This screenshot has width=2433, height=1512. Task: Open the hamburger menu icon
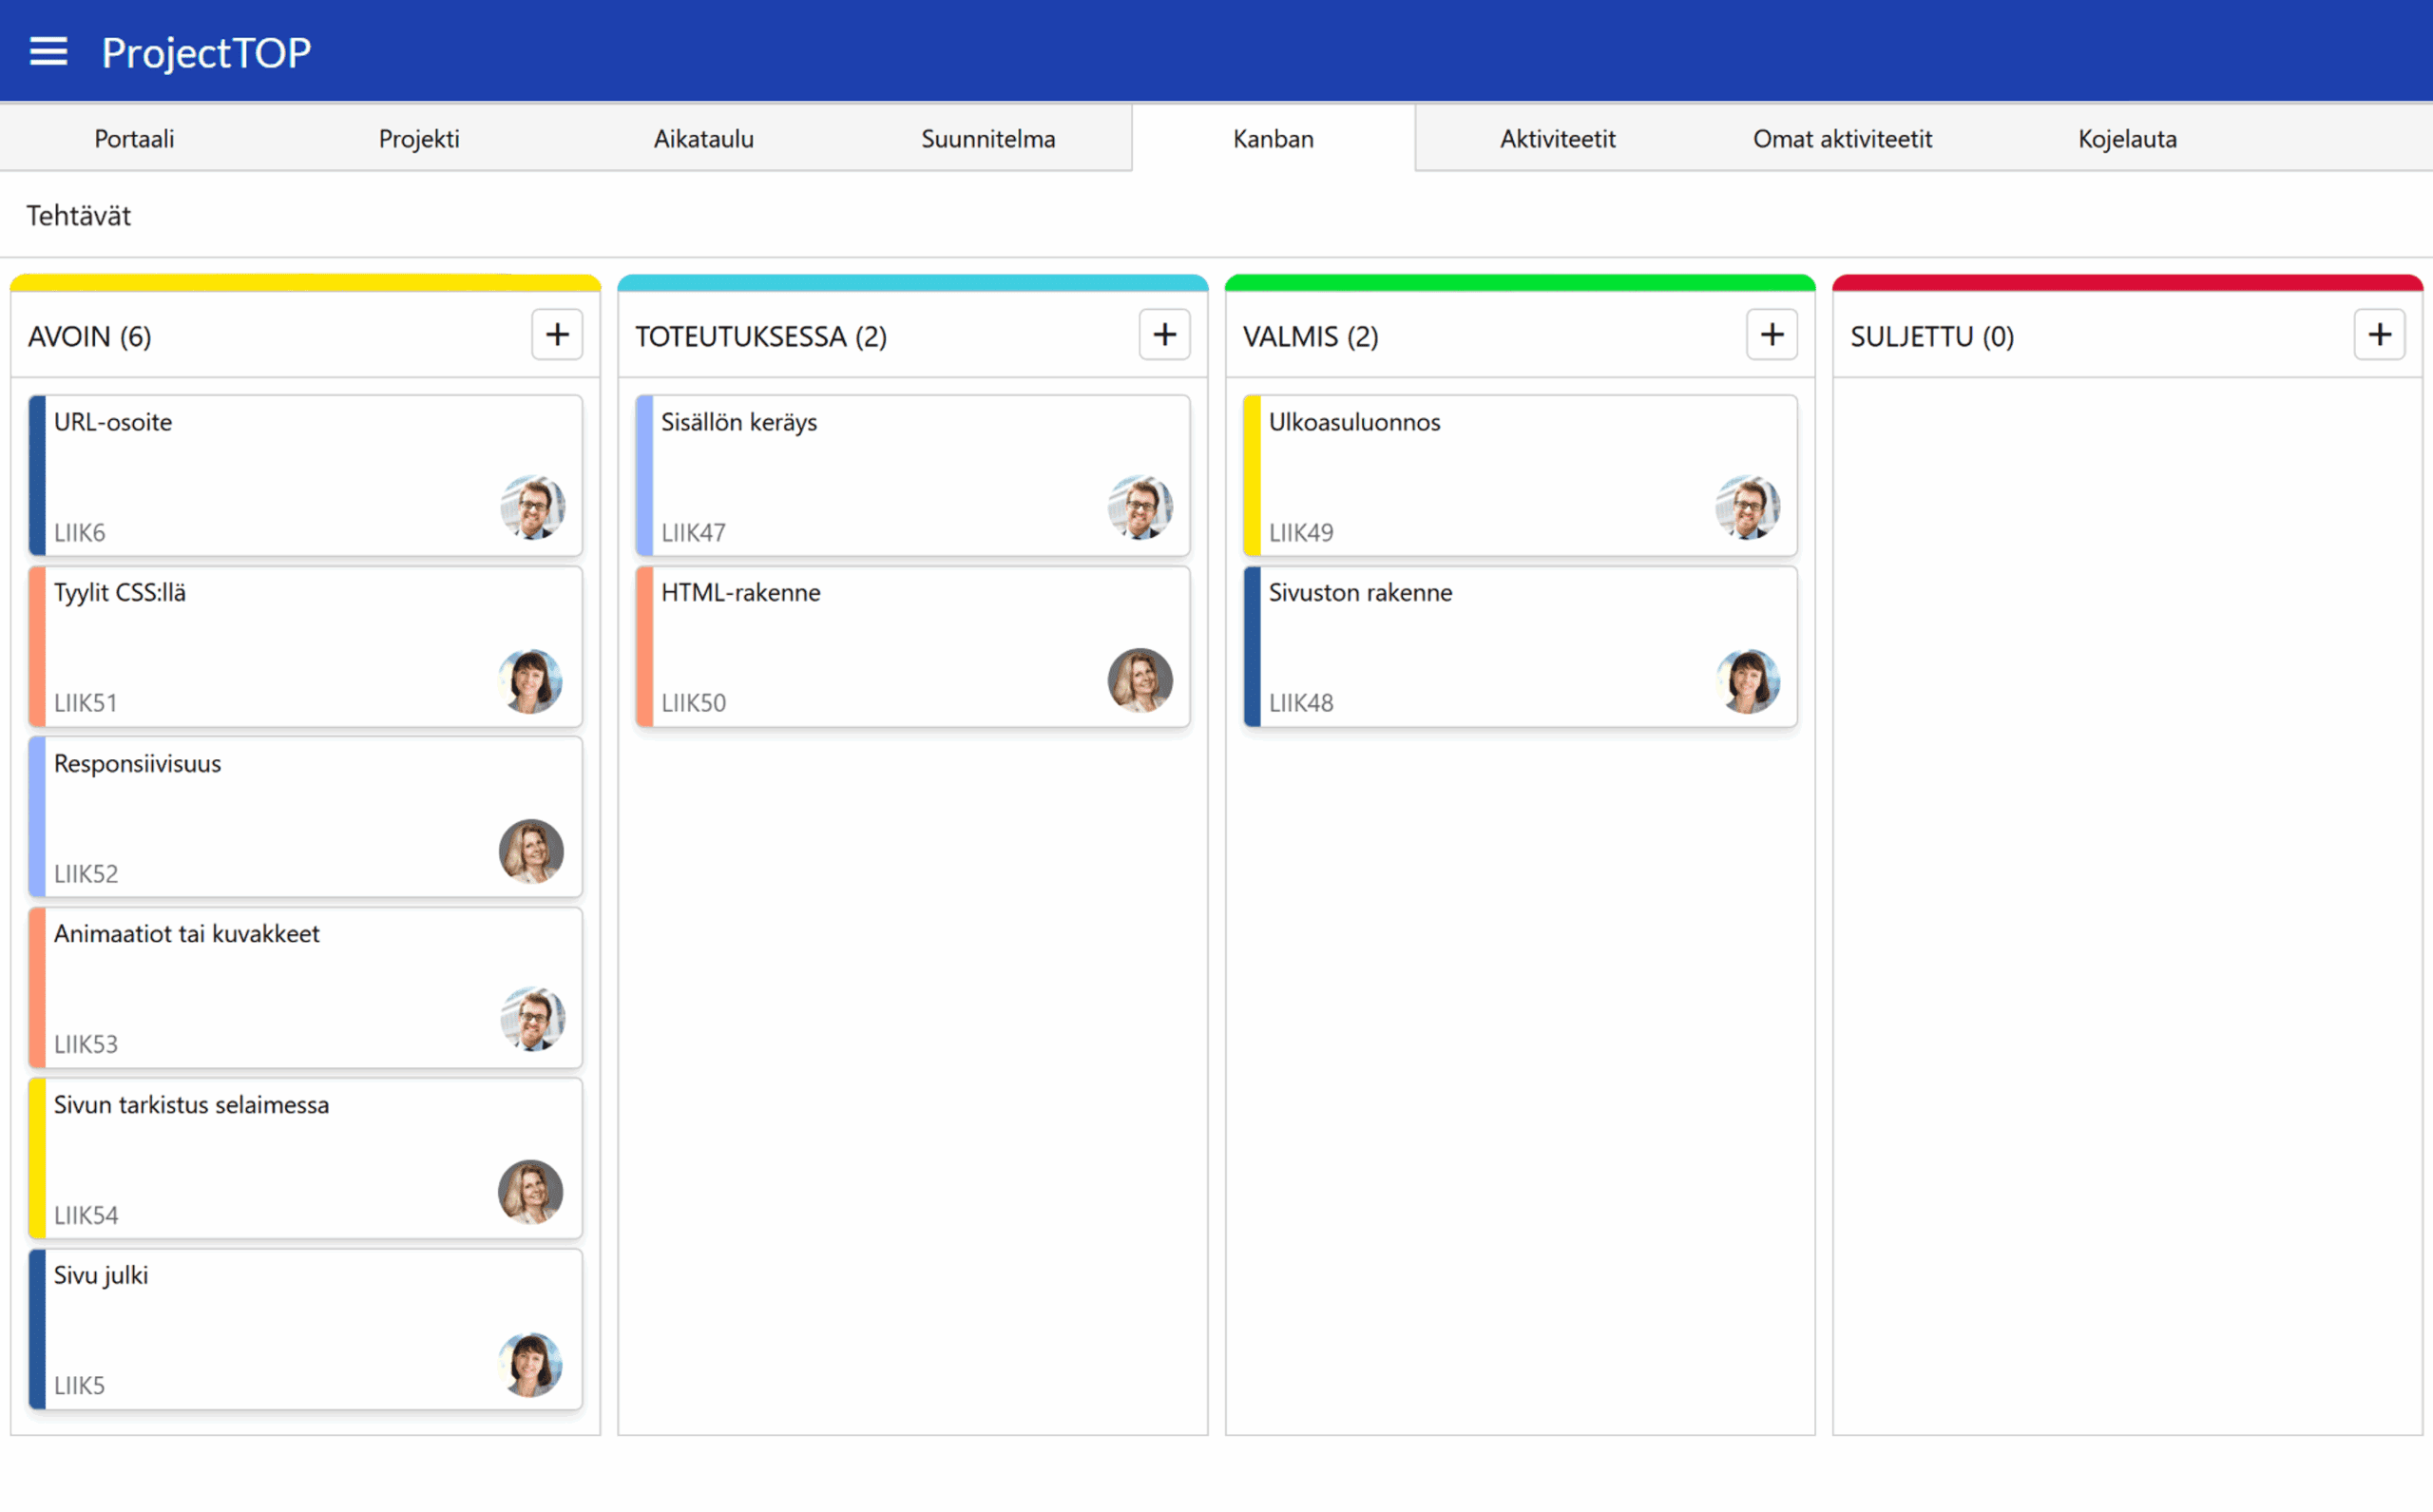(48, 51)
